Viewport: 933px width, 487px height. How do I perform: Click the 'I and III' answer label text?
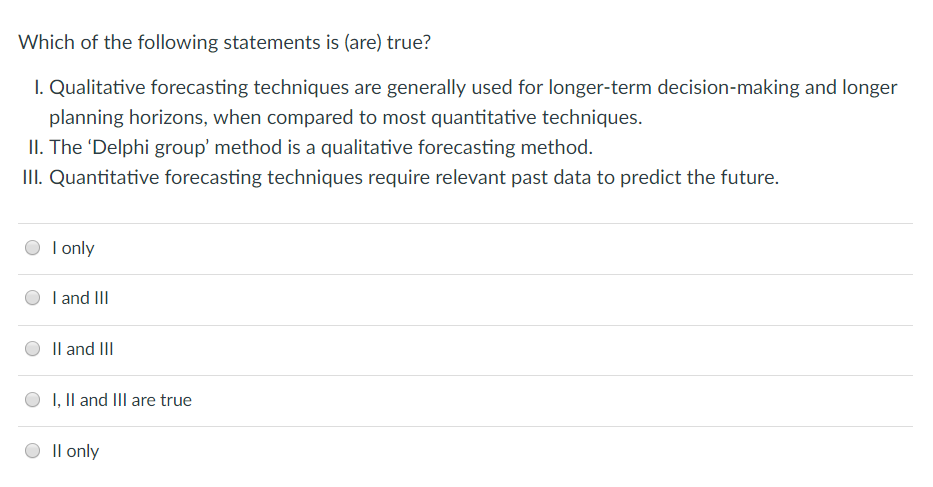click(80, 298)
